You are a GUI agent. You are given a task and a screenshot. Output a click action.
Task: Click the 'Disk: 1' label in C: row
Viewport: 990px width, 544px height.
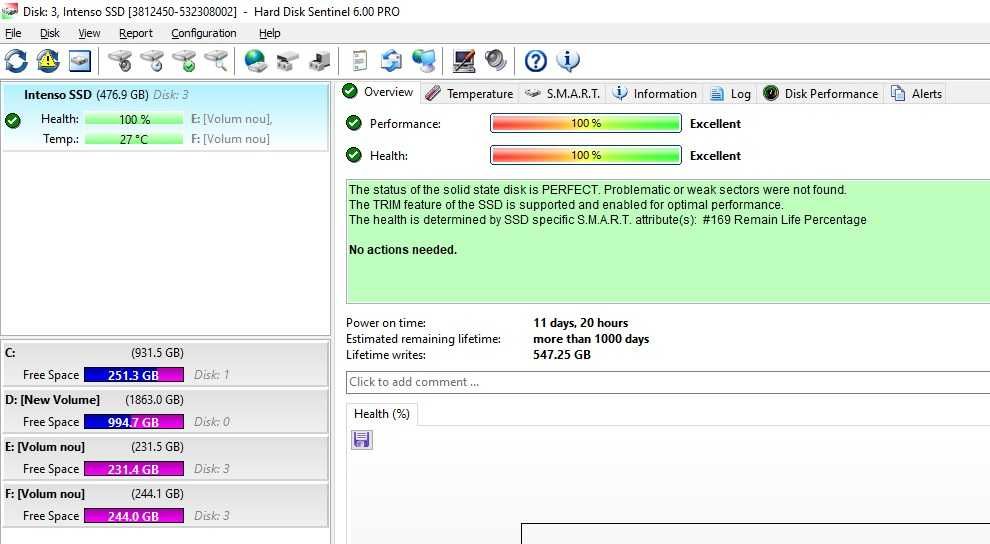212,375
